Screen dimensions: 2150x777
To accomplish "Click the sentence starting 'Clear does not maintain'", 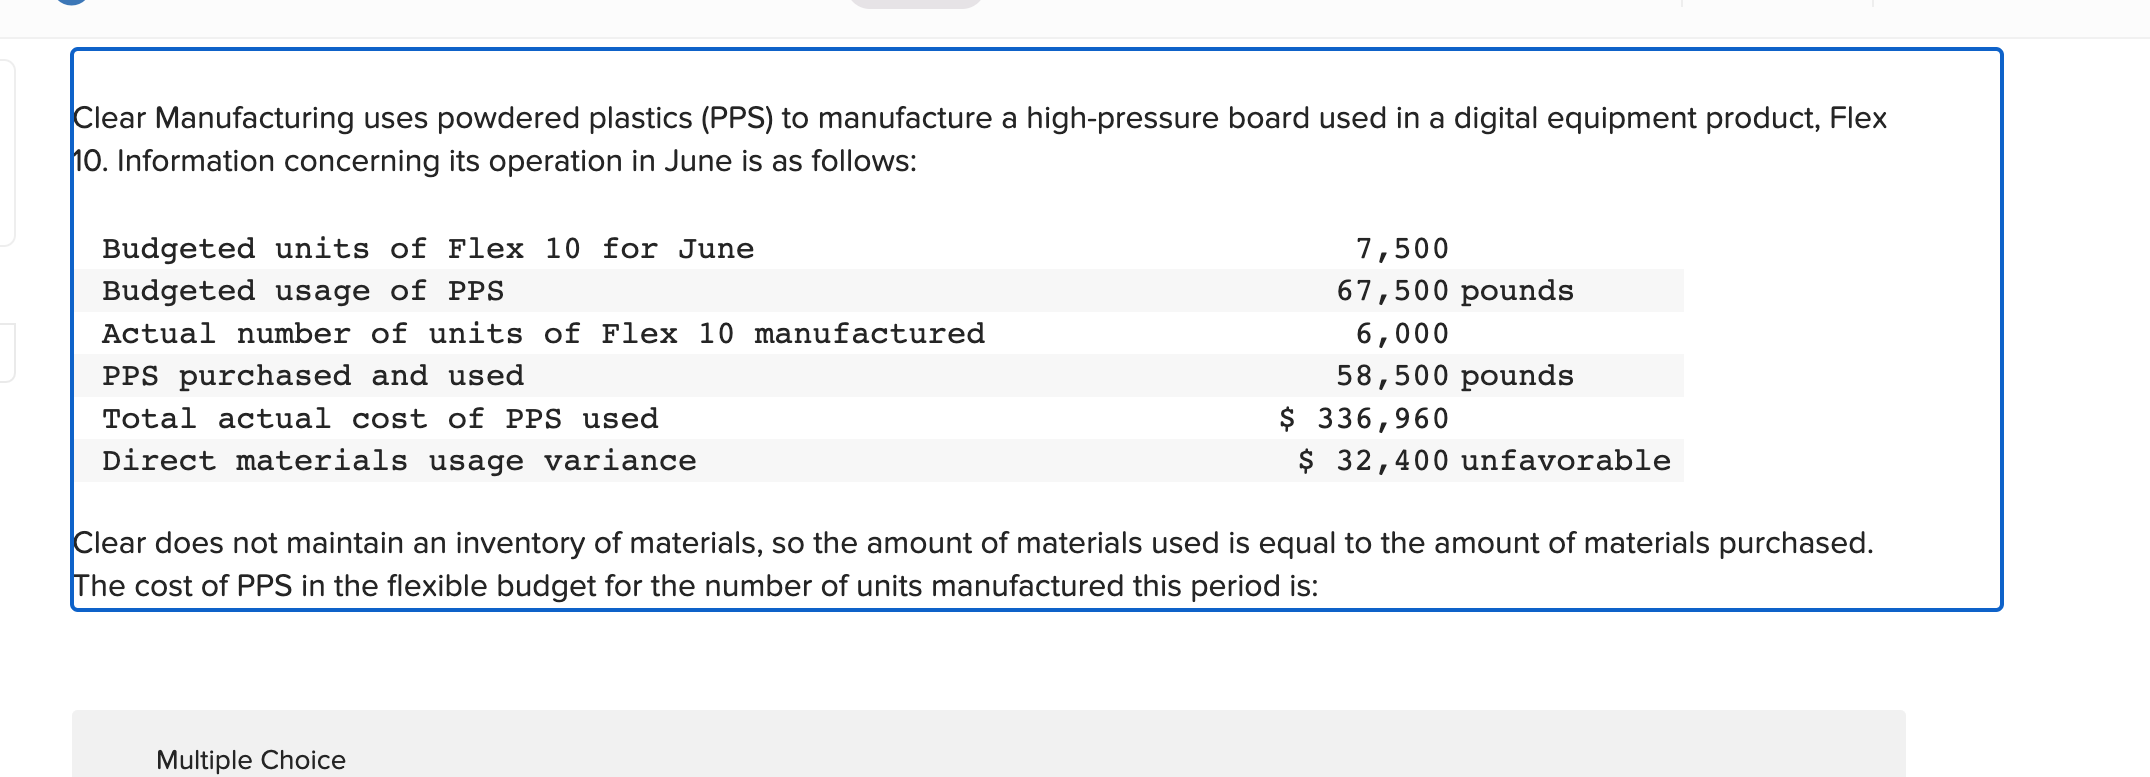I will [970, 543].
